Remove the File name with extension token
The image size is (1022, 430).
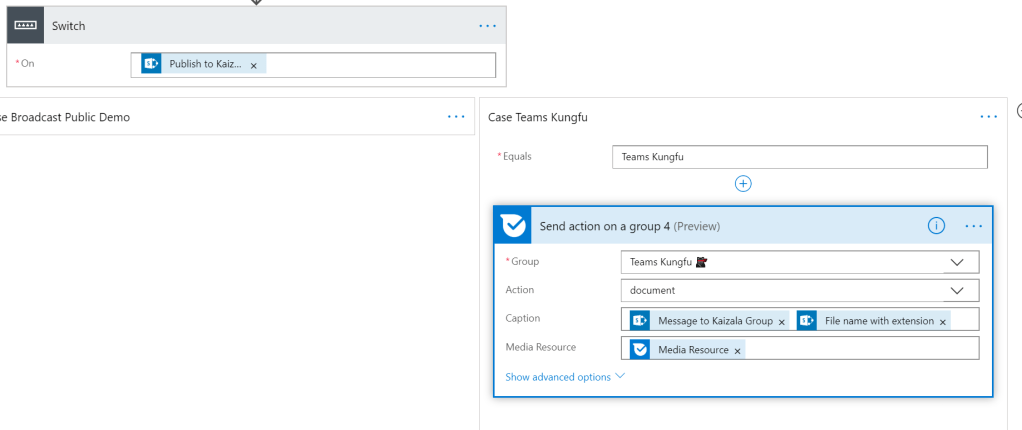click(x=943, y=321)
